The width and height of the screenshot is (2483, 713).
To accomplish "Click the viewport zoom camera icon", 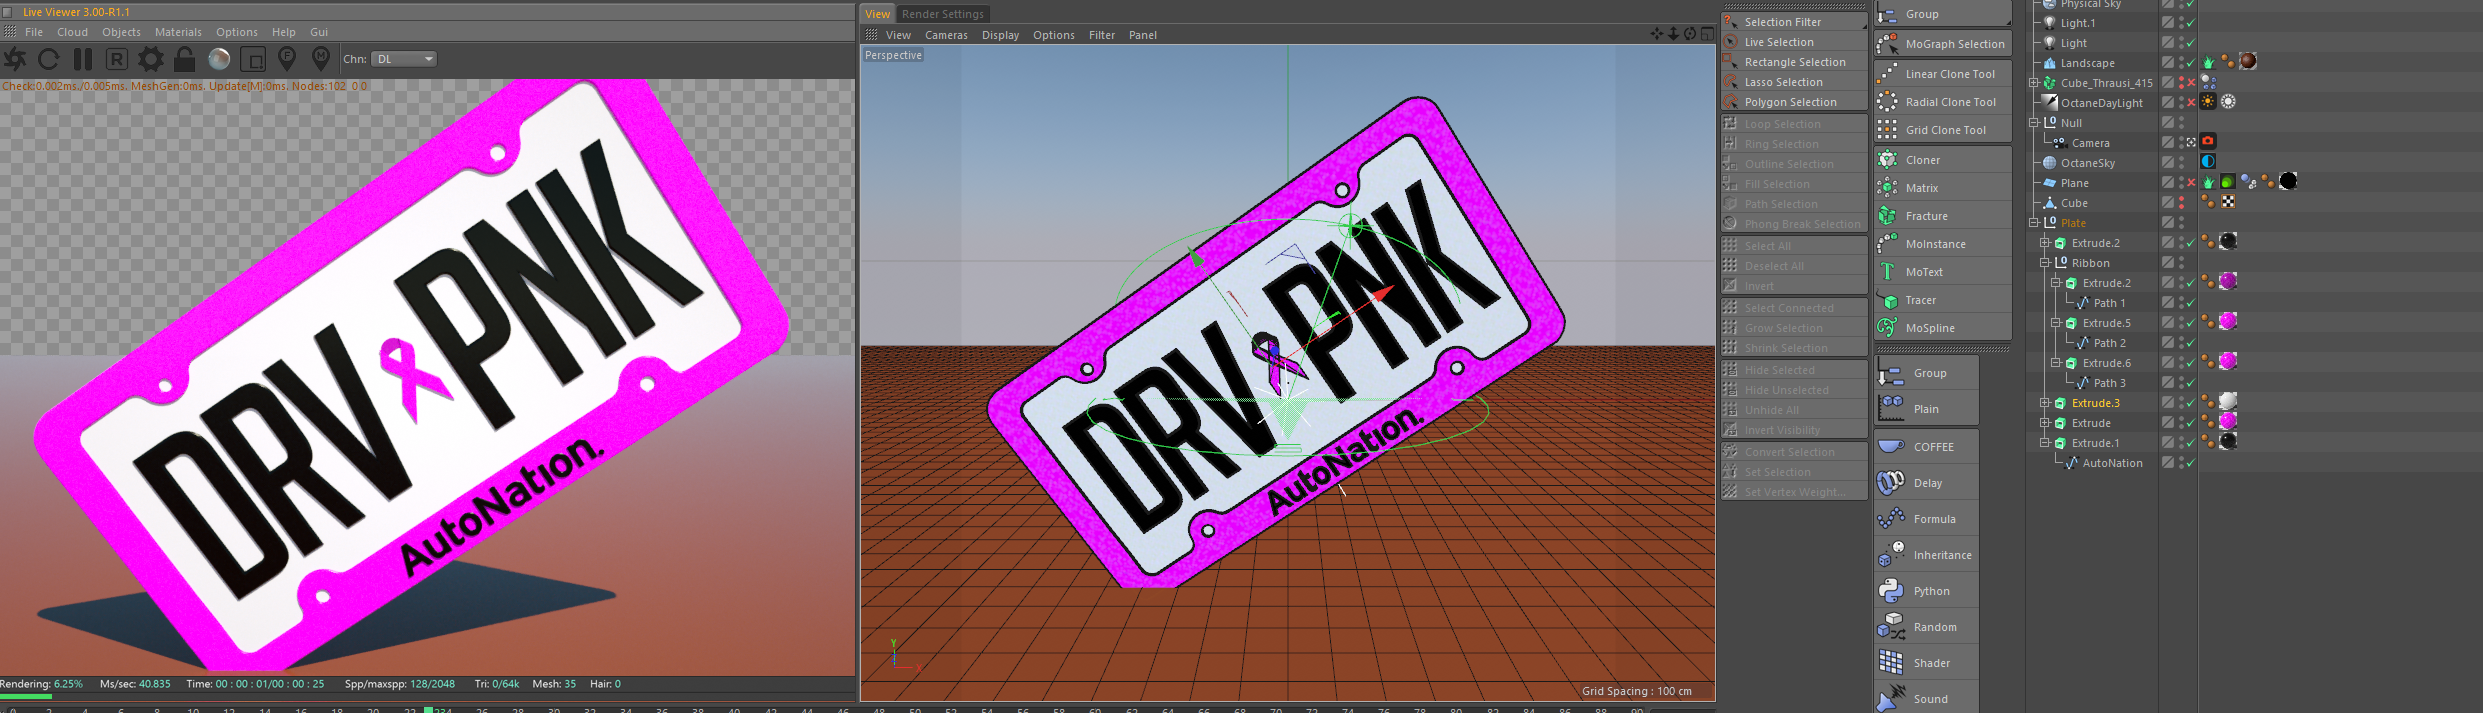I will click(1673, 34).
